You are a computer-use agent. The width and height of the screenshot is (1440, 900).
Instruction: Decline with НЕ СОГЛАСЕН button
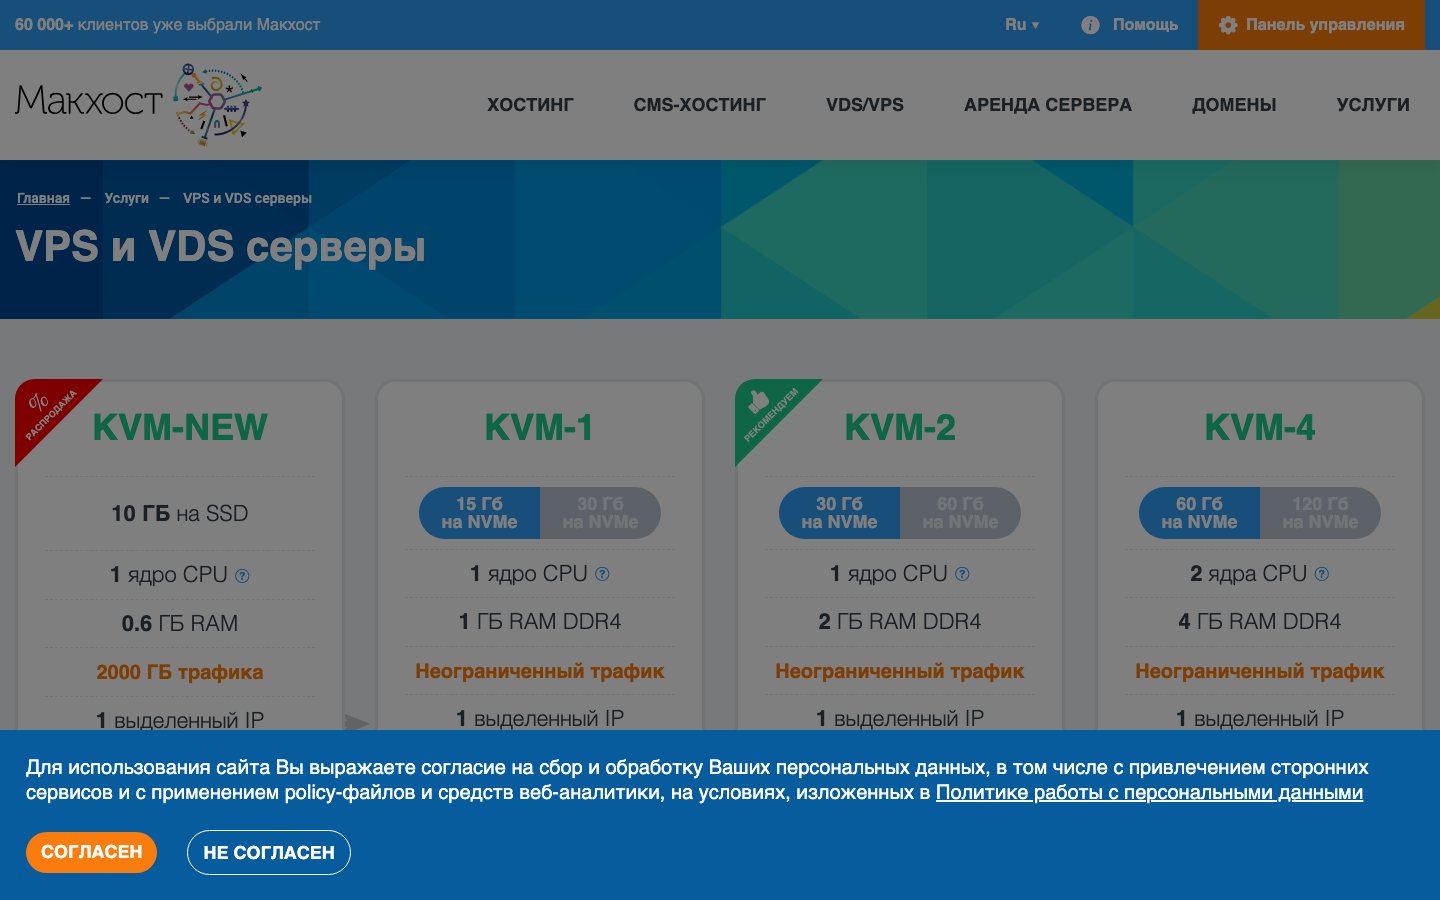pyautogui.click(x=269, y=853)
